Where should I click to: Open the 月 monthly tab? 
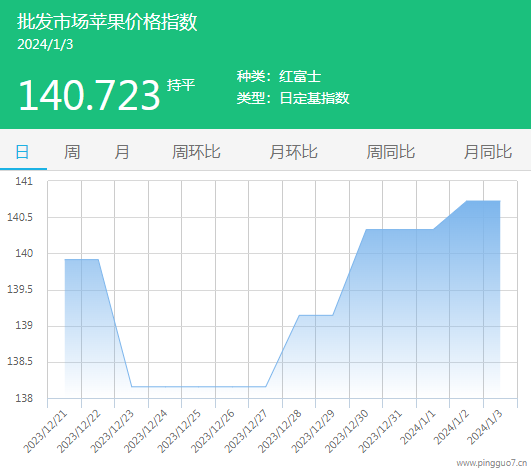(122, 152)
